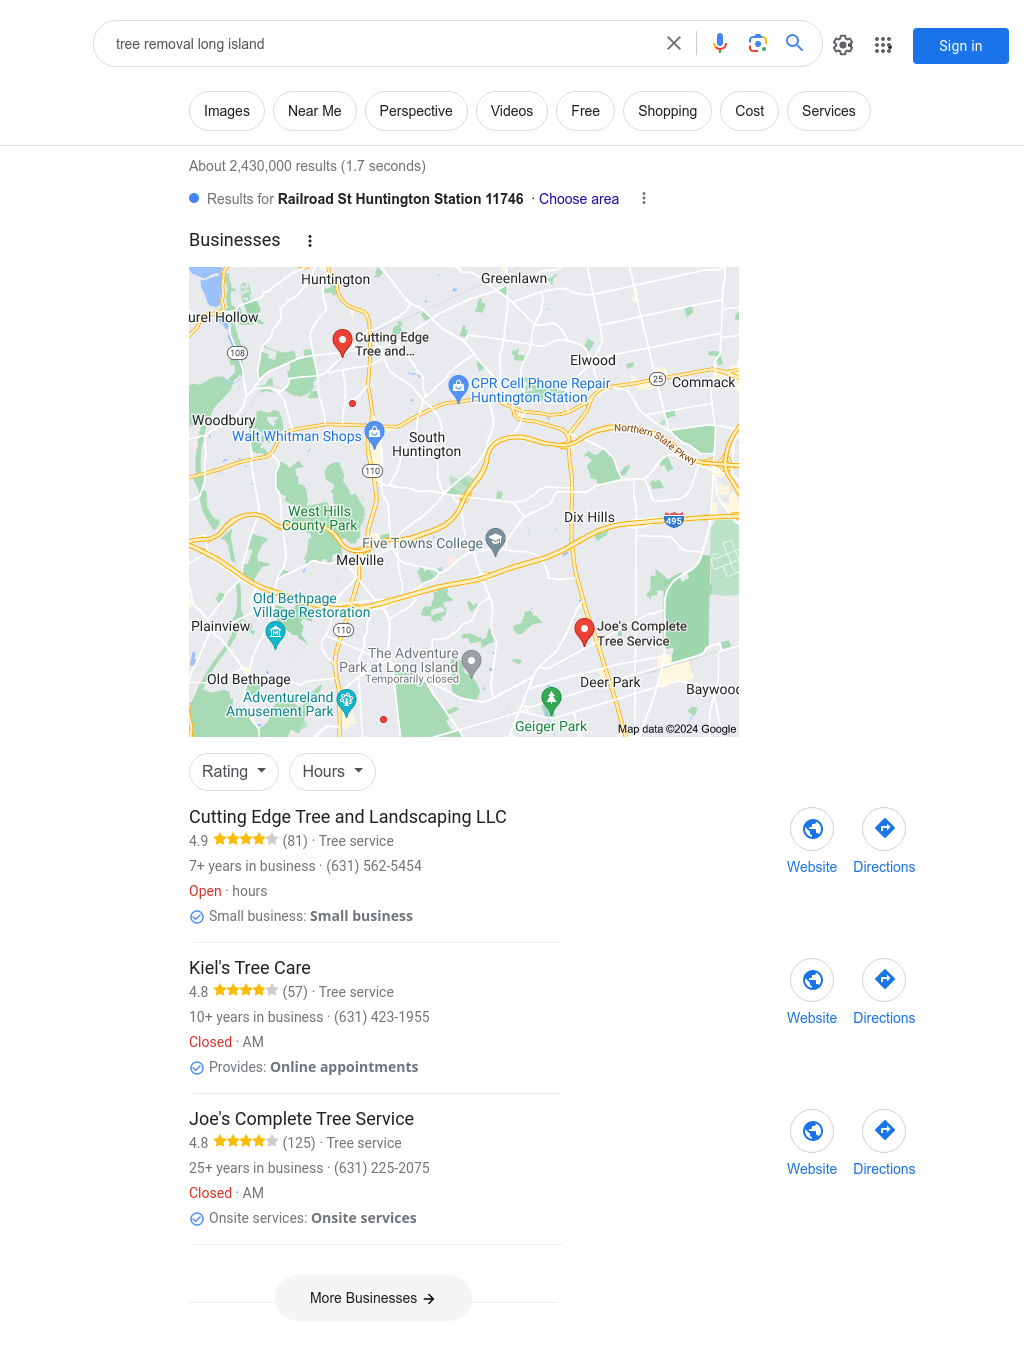
Task: Click the search query input field
Action: (x=380, y=44)
